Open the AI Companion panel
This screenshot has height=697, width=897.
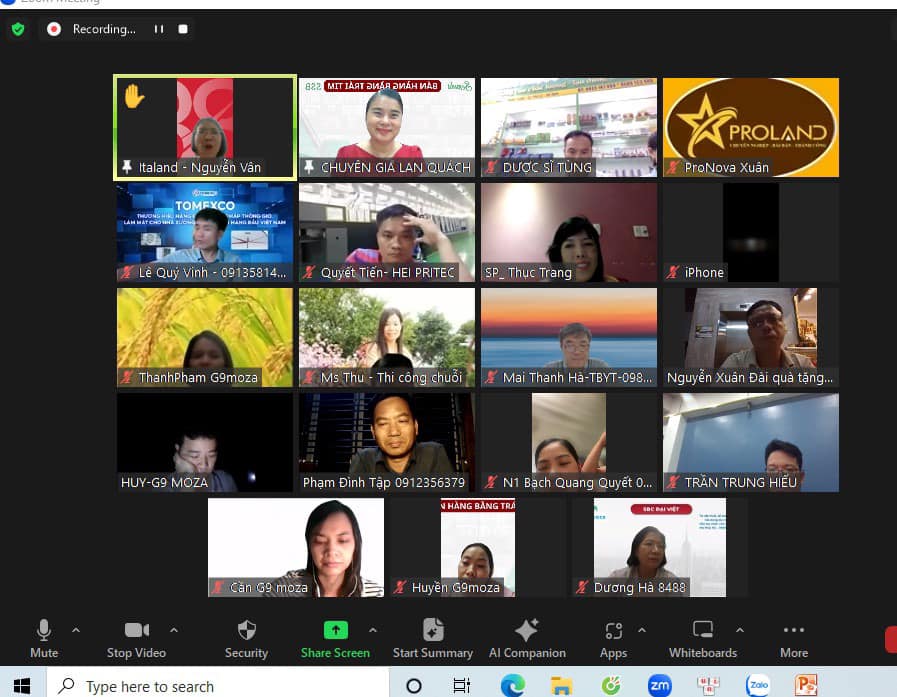click(x=527, y=638)
